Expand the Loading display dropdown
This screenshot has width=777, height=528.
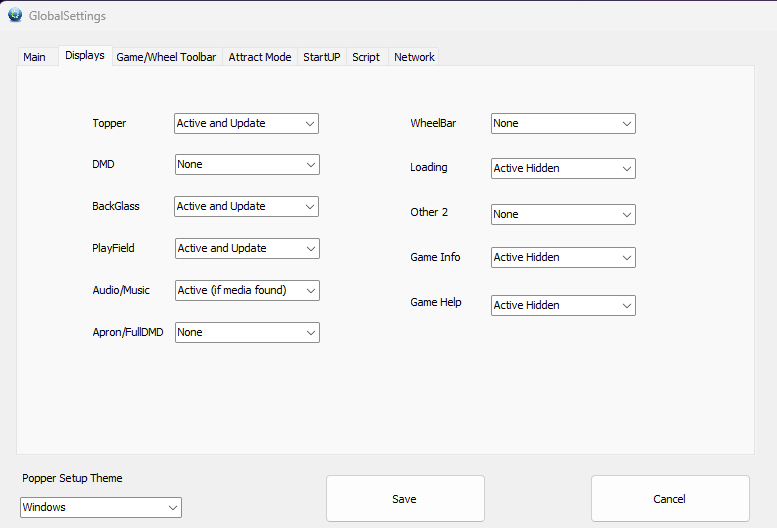pos(563,168)
